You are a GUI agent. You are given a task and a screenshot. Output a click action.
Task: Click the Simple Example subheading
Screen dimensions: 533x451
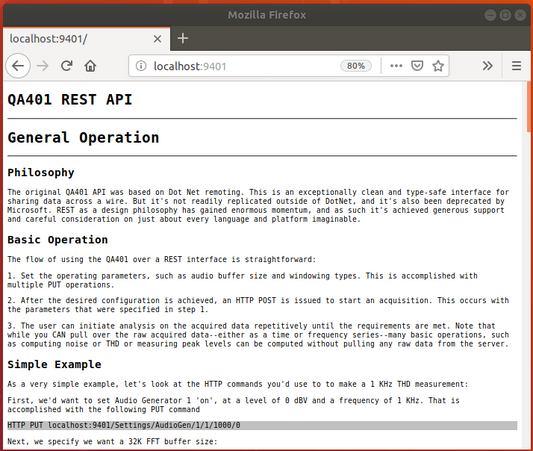click(54, 364)
